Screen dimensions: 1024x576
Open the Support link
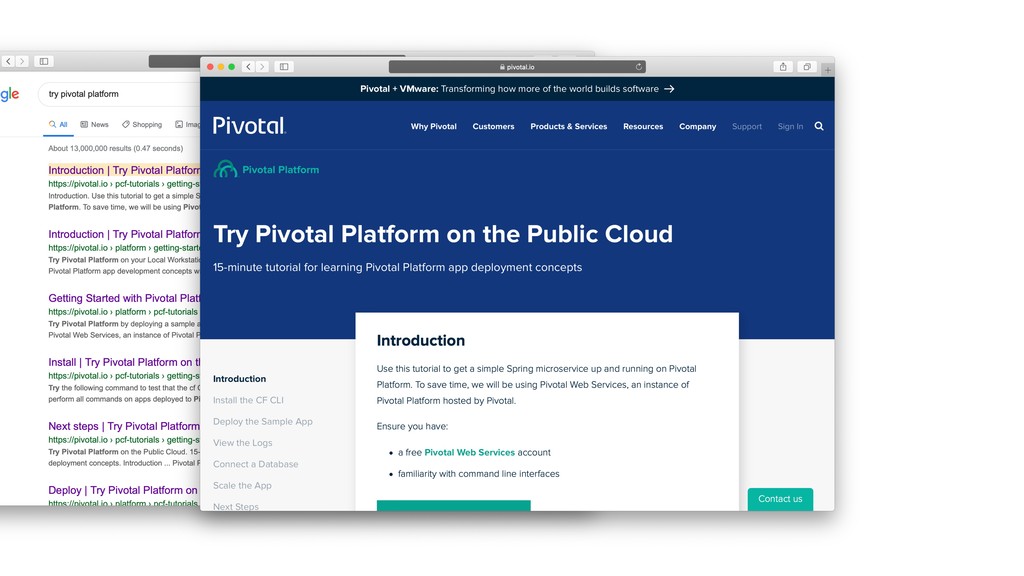pos(746,127)
